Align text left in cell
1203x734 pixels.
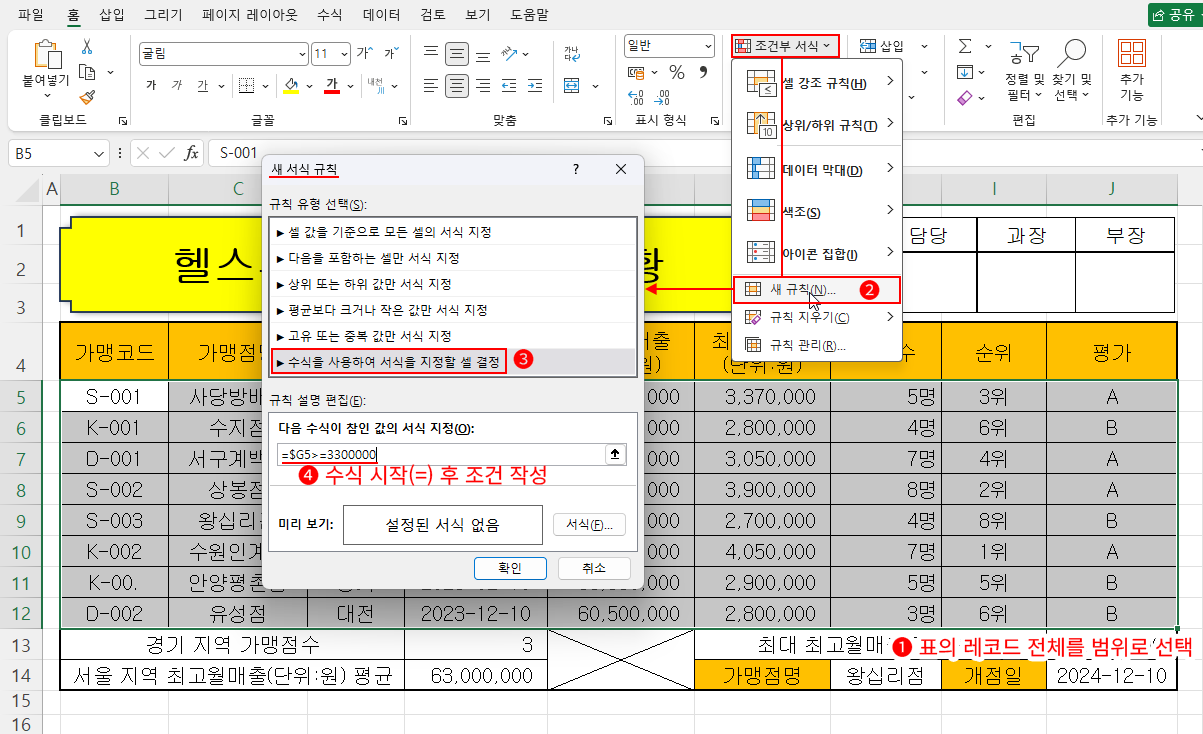[x=430, y=86]
